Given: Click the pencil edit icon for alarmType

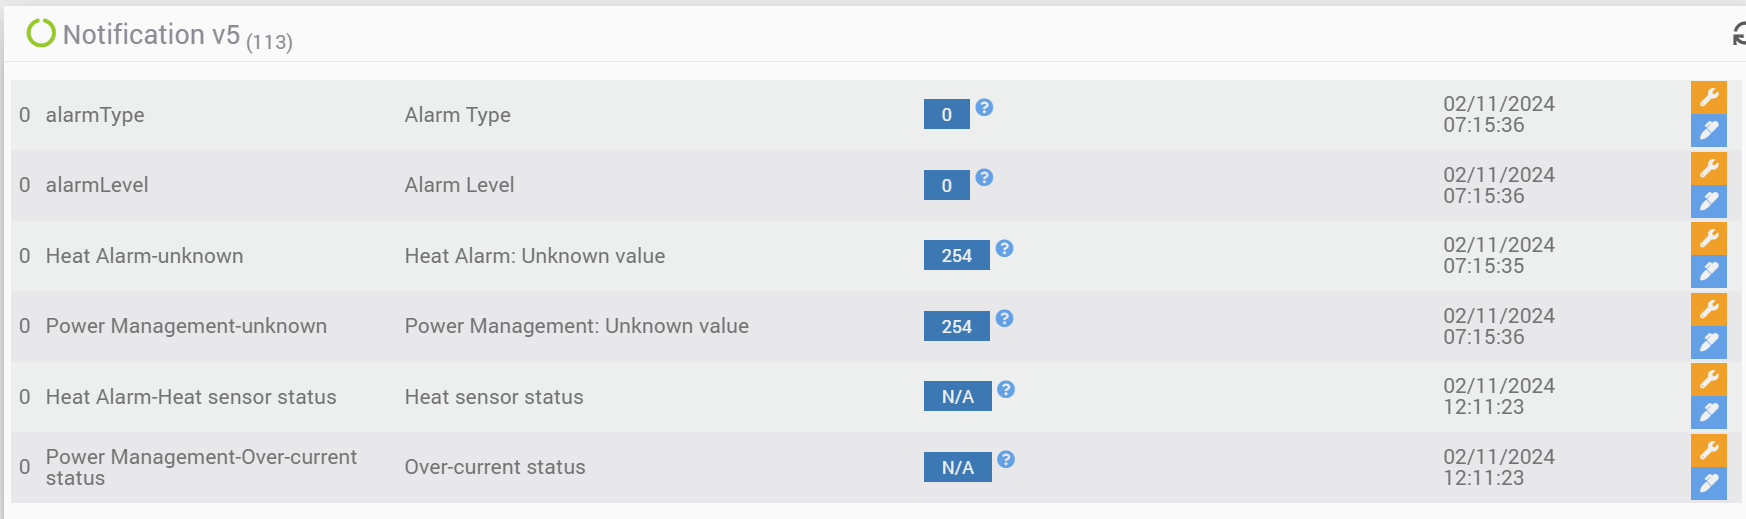Looking at the screenshot, I should click(1709, 130).
